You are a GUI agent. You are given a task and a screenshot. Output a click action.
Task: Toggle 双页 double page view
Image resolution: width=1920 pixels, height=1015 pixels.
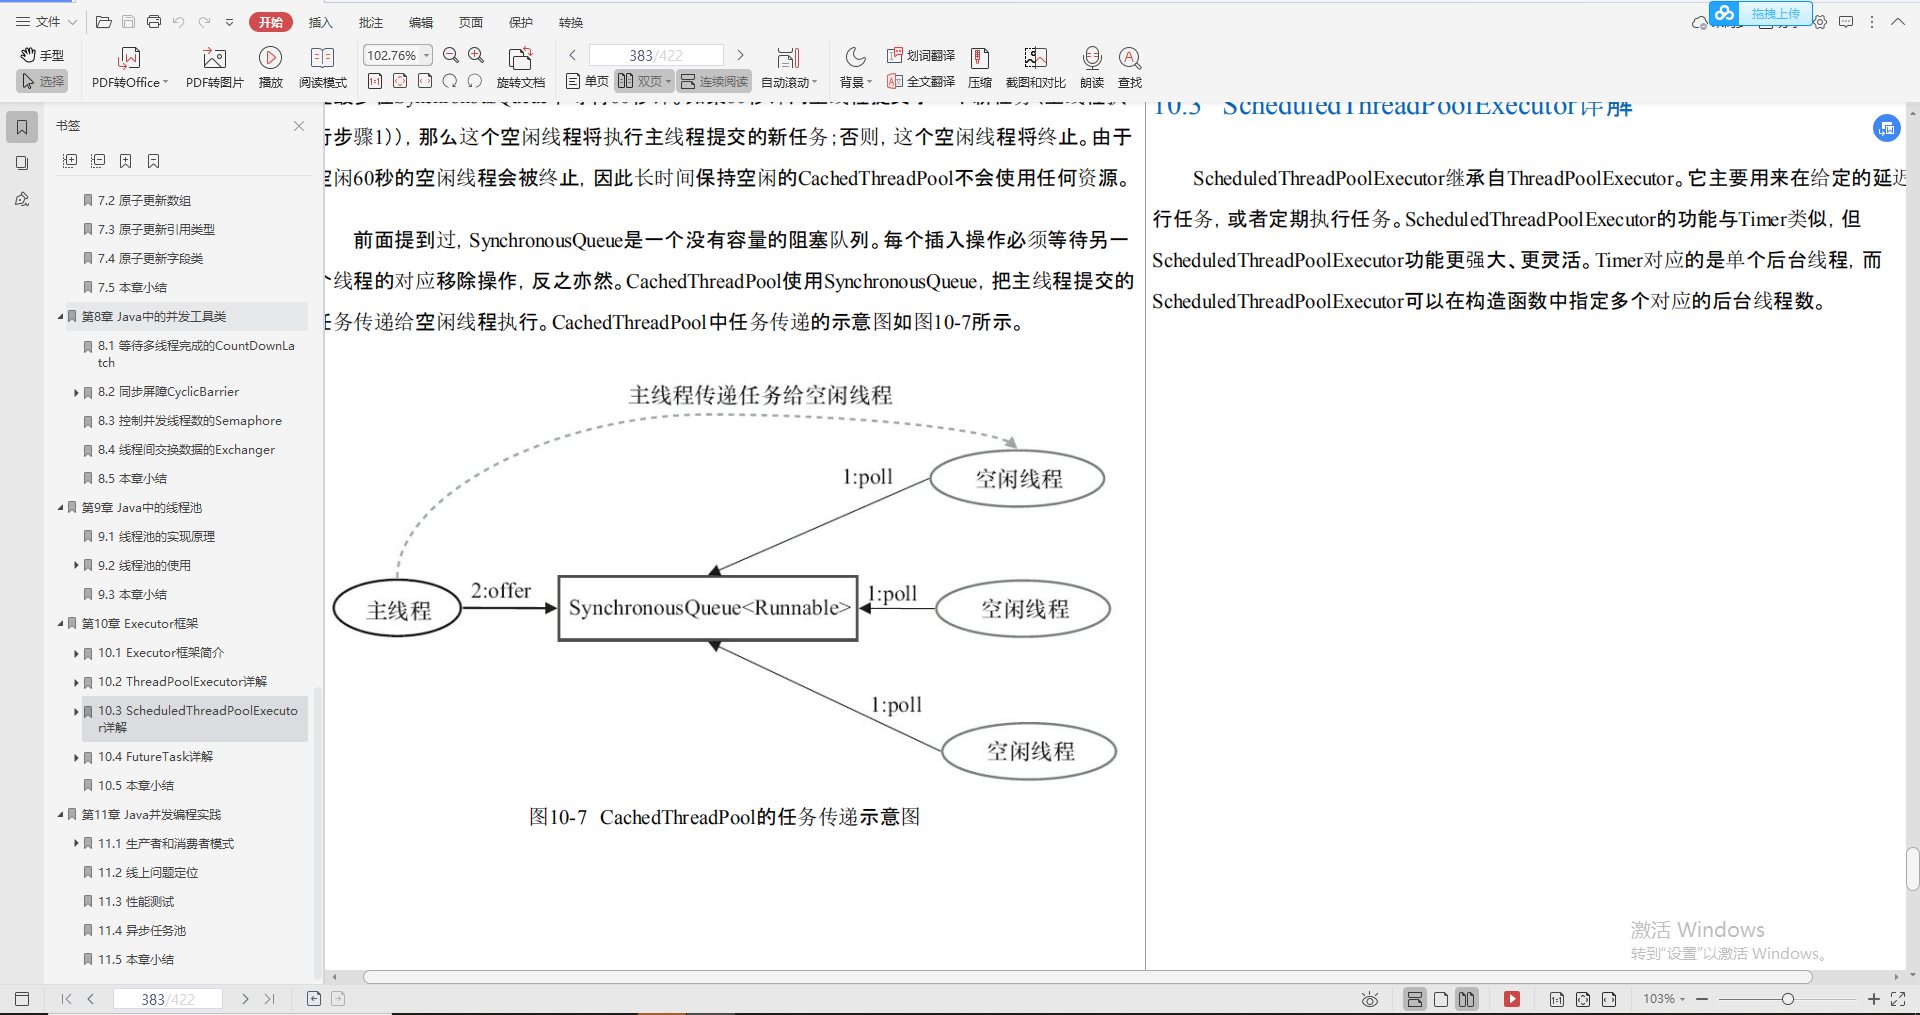[643, 81]
